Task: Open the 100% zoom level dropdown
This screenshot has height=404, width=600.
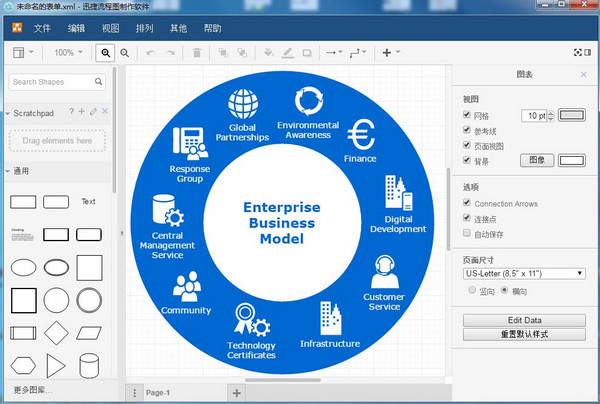Action: tap(69, 52)
